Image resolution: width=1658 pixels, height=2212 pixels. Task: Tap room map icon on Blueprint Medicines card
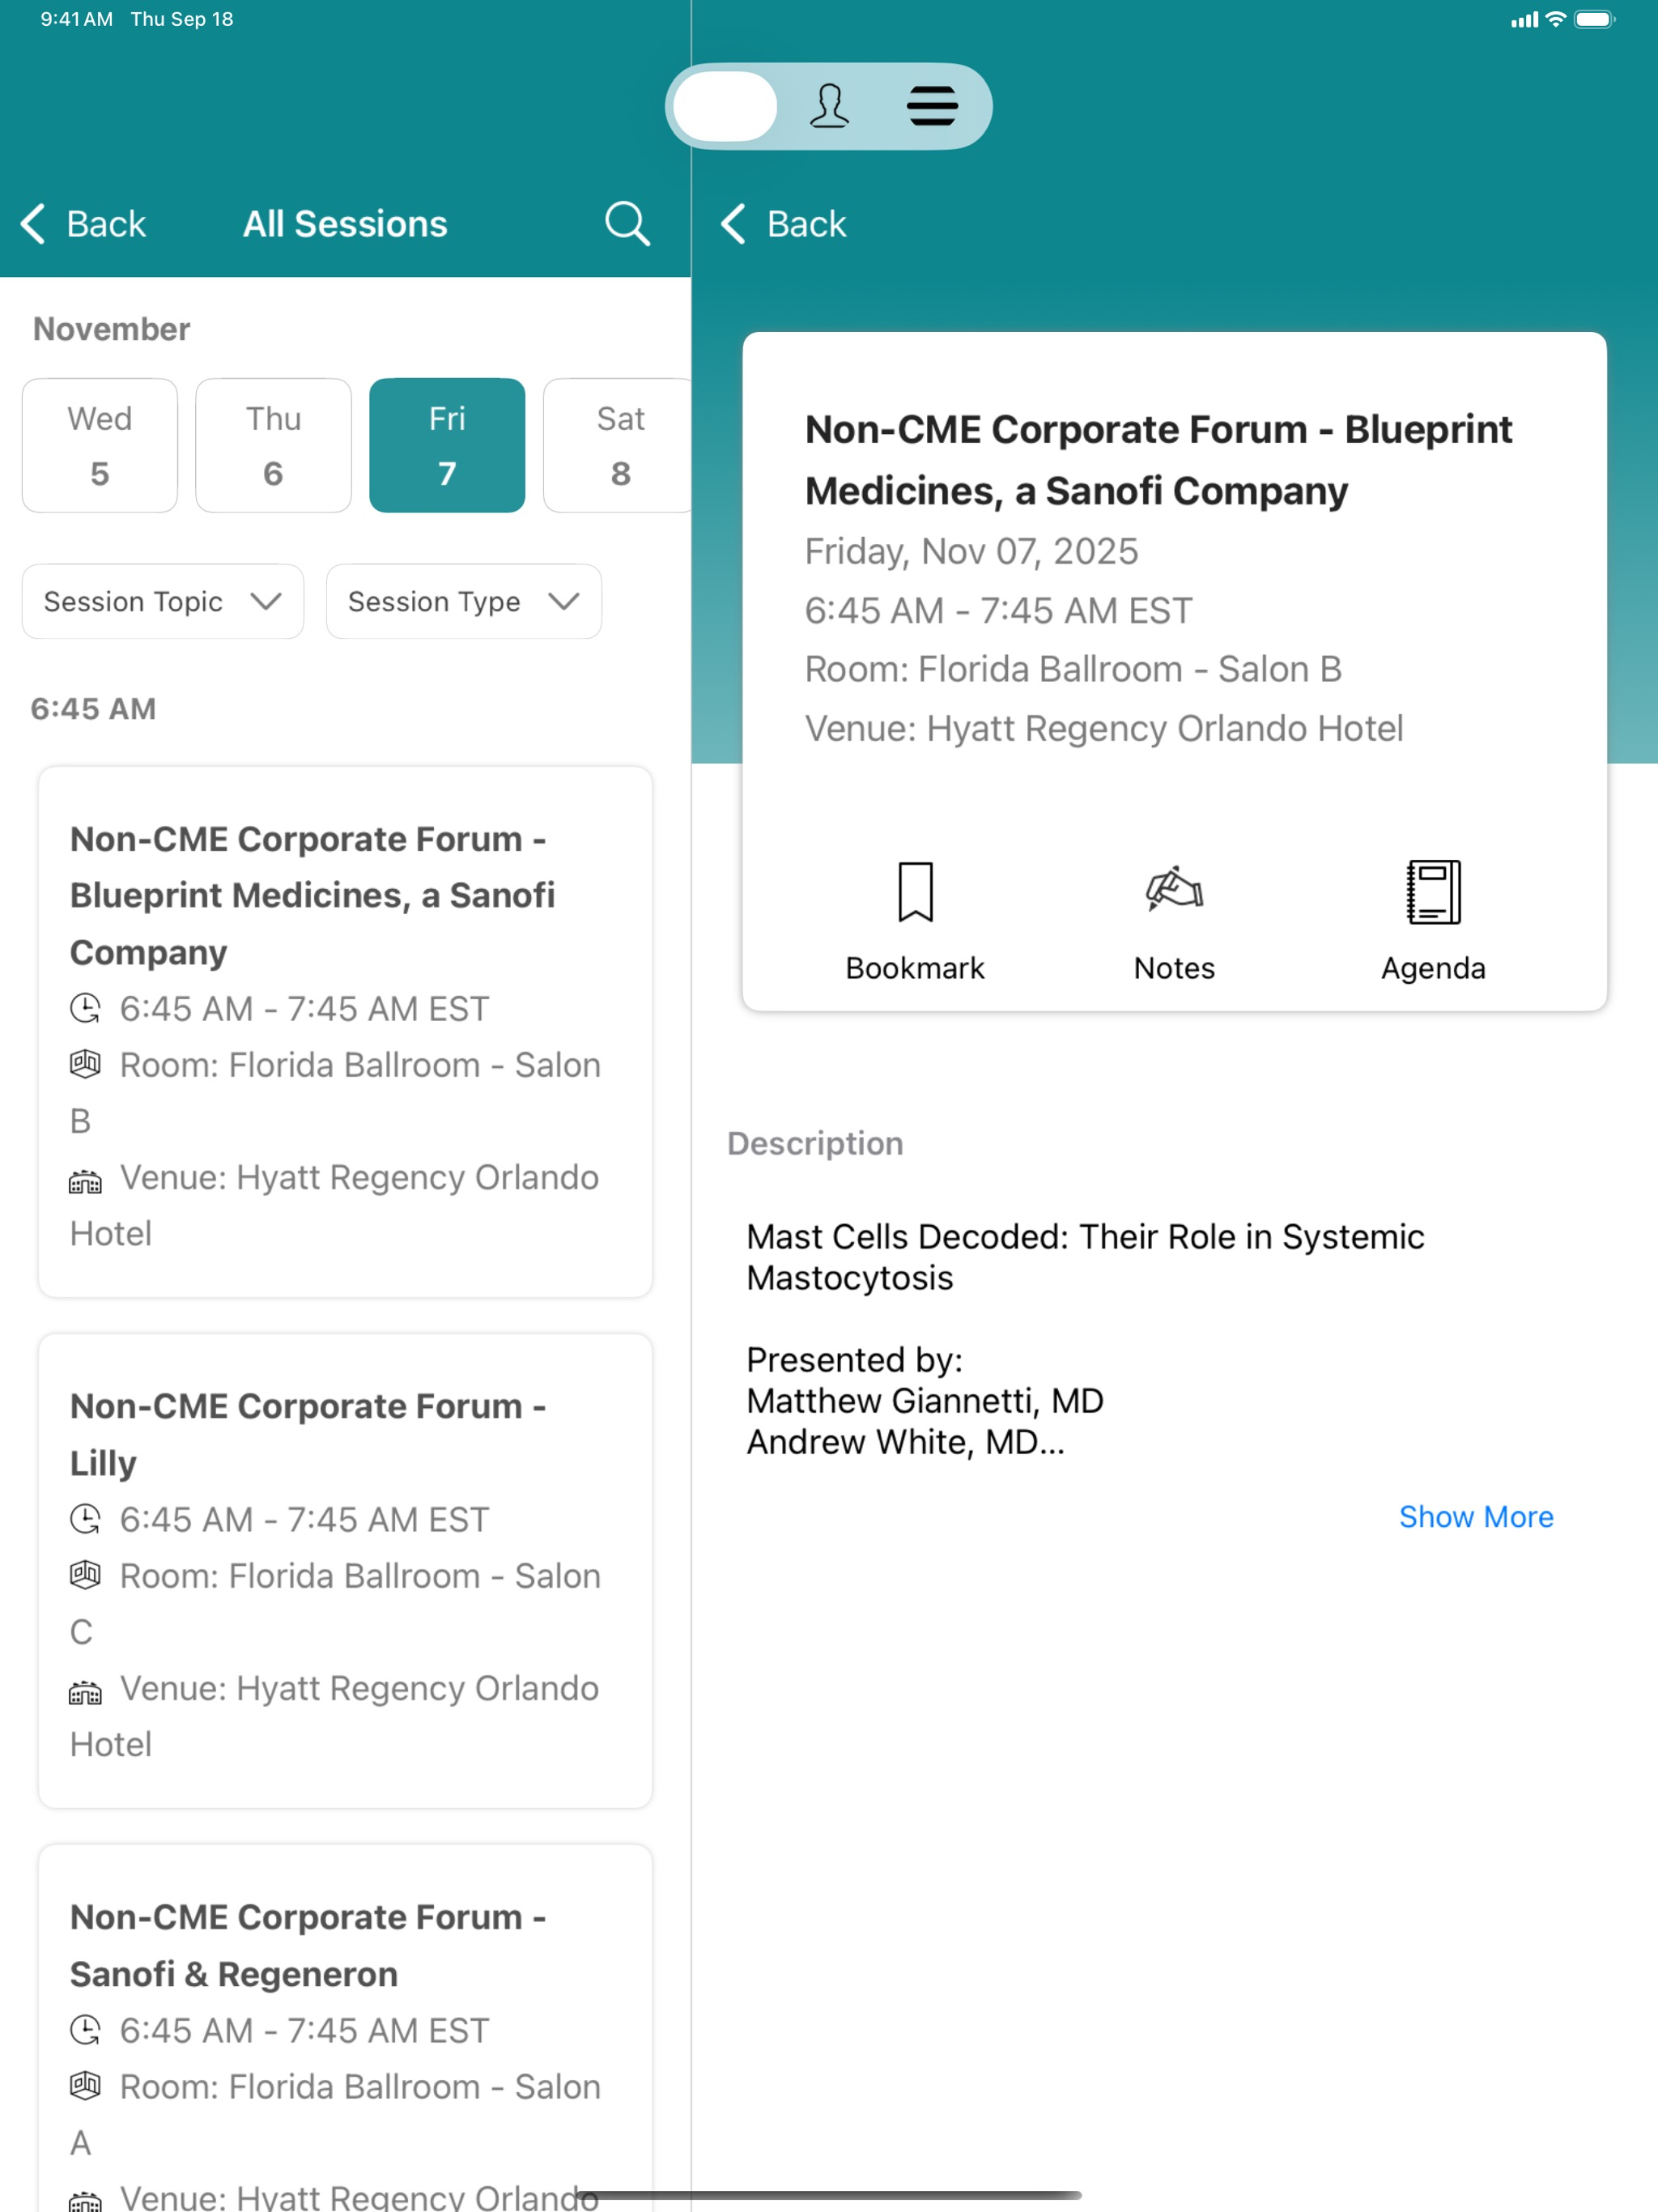pyautogui.click(x=85, y=1064)
